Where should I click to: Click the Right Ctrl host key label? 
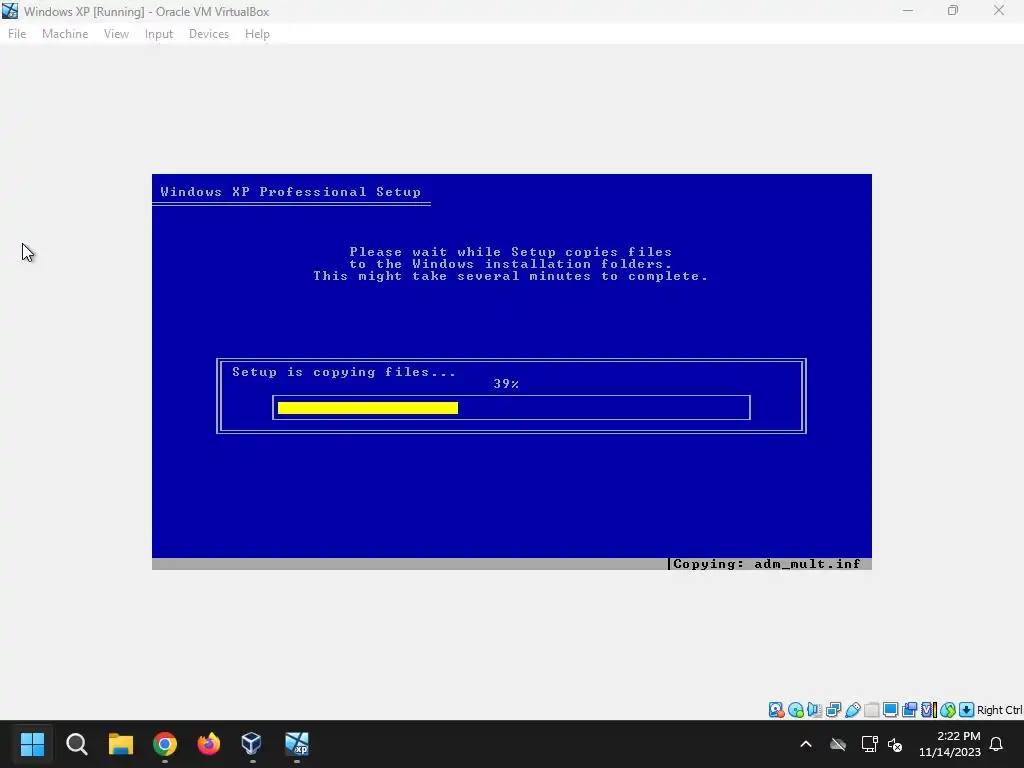pyautogui.click(x=1000, y=710)
